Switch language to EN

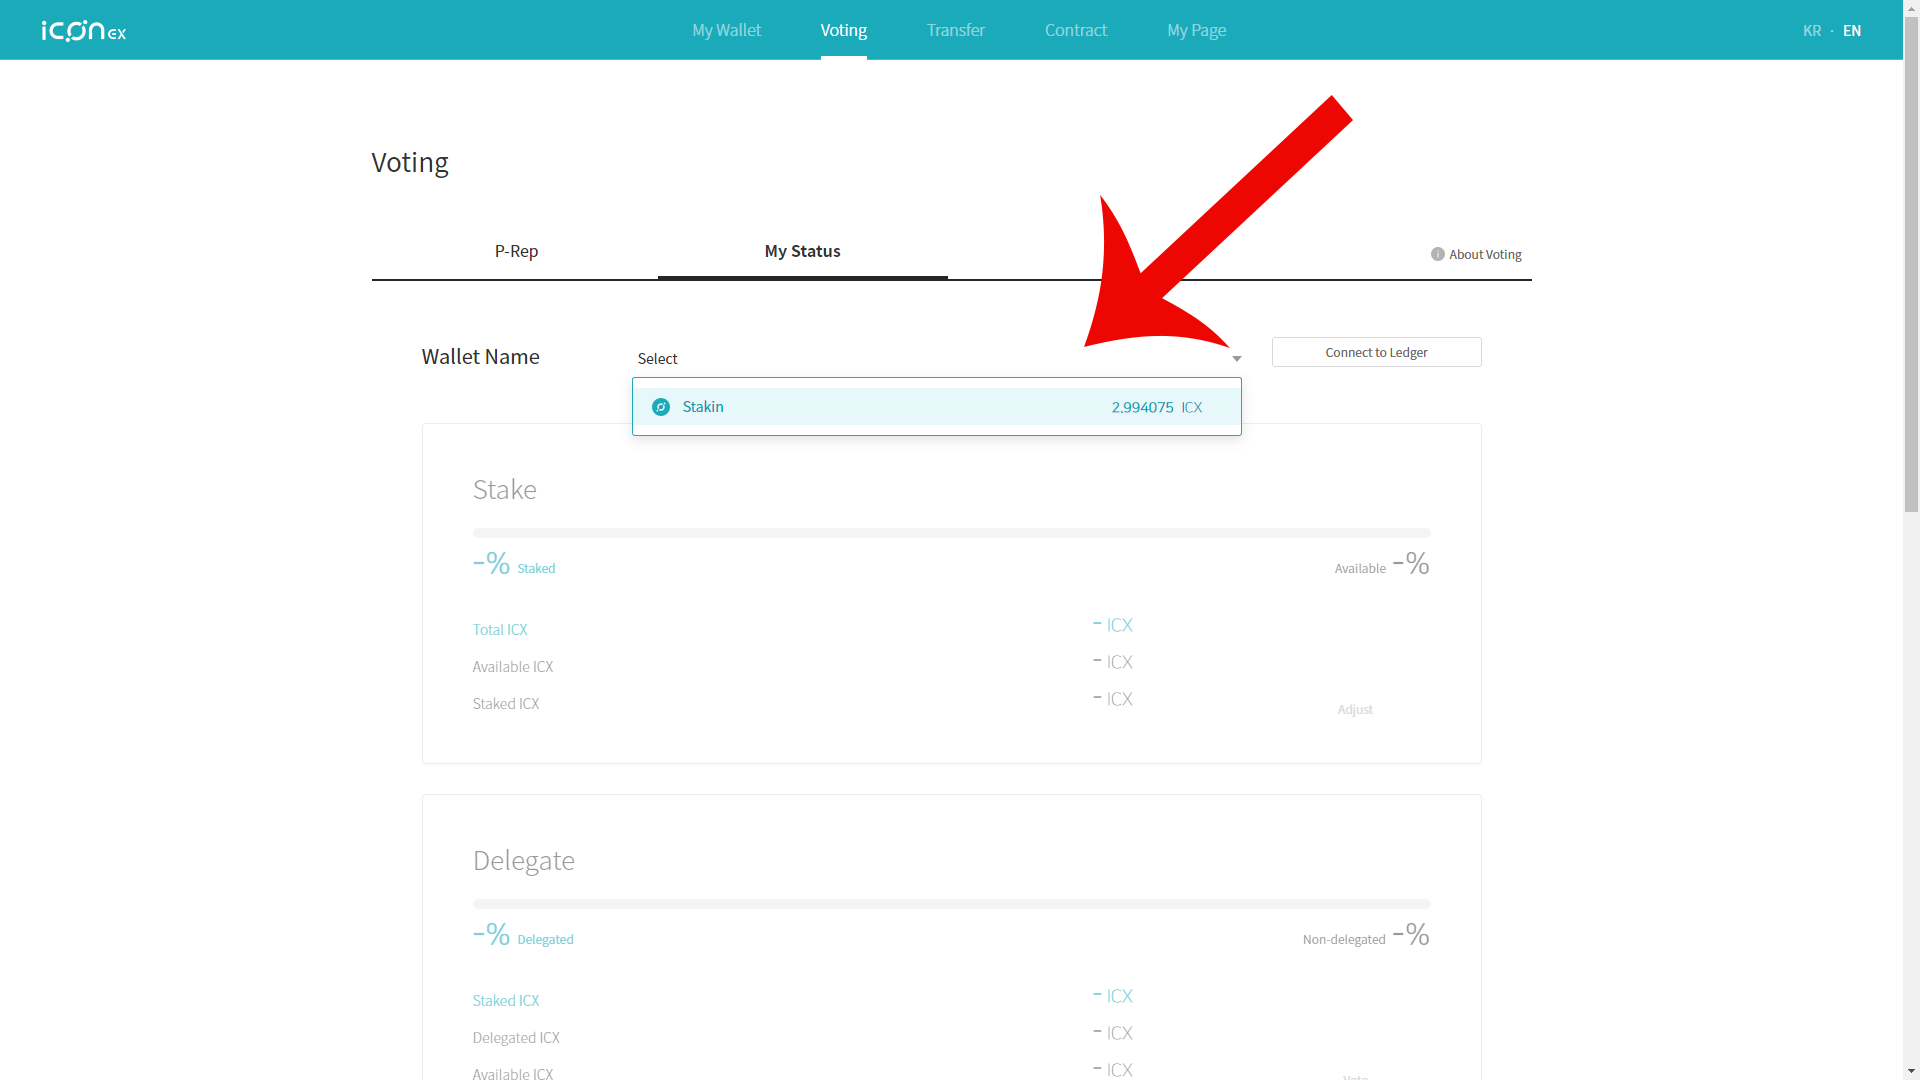1851,30
